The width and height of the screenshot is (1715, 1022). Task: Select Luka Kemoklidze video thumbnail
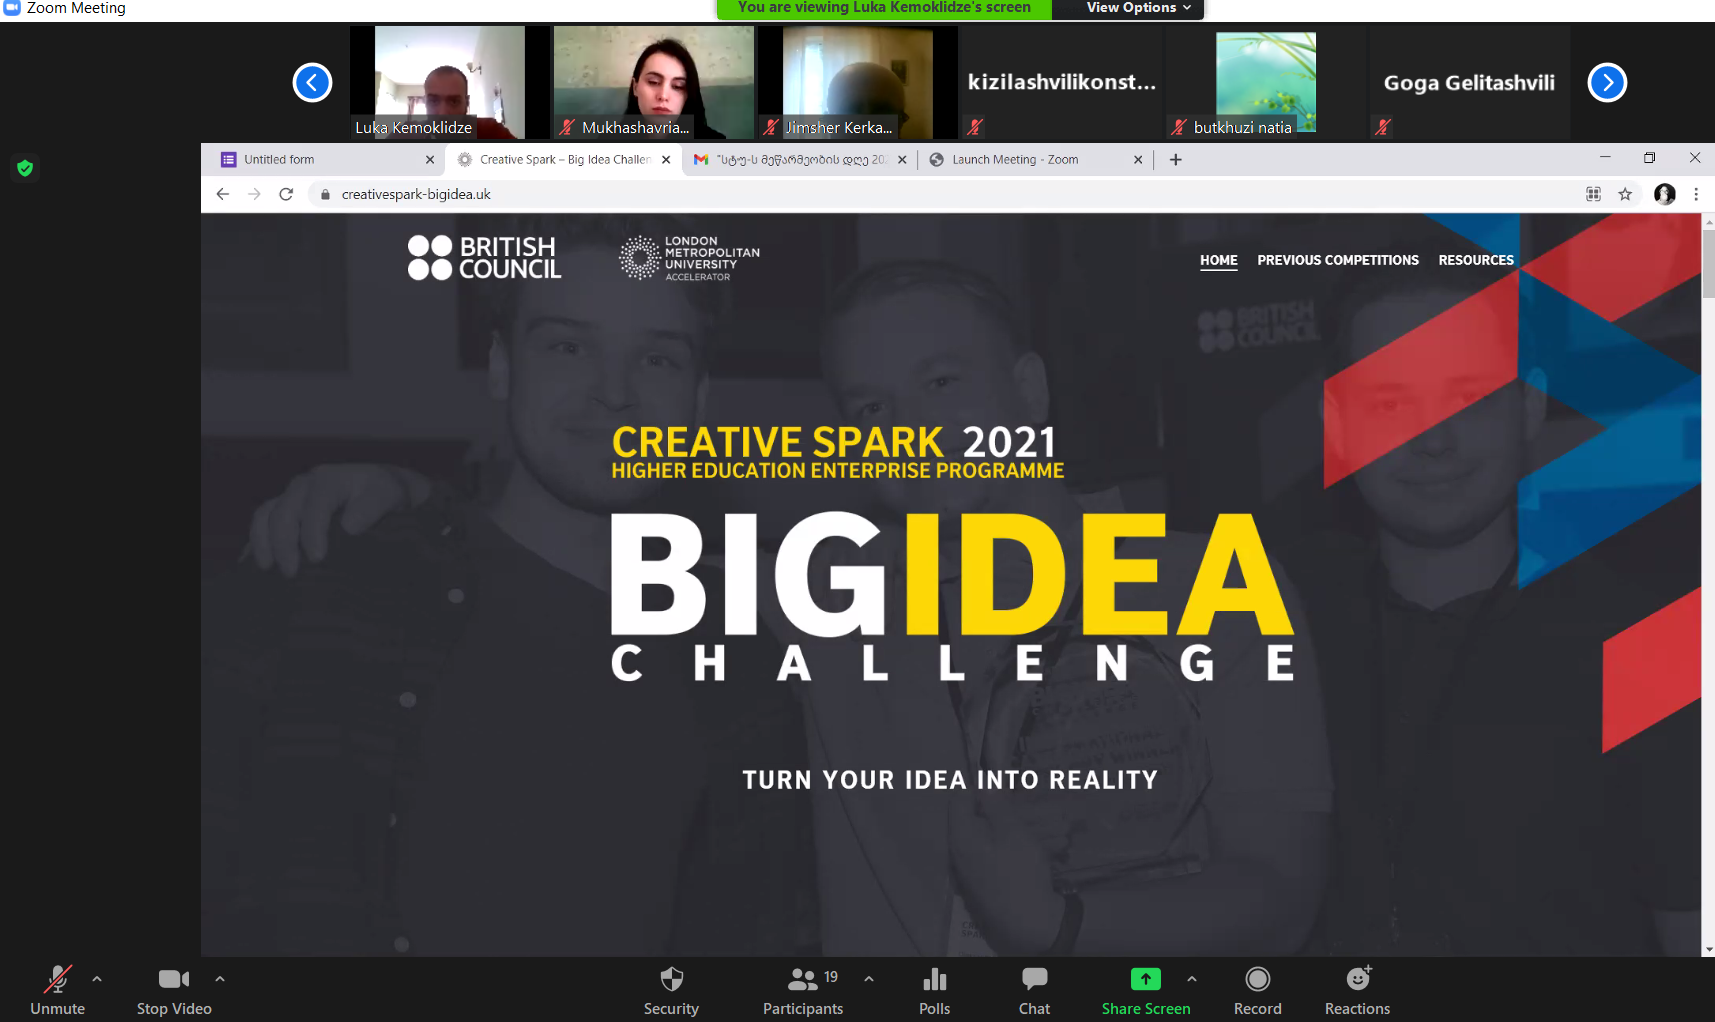tap(450, 82)
